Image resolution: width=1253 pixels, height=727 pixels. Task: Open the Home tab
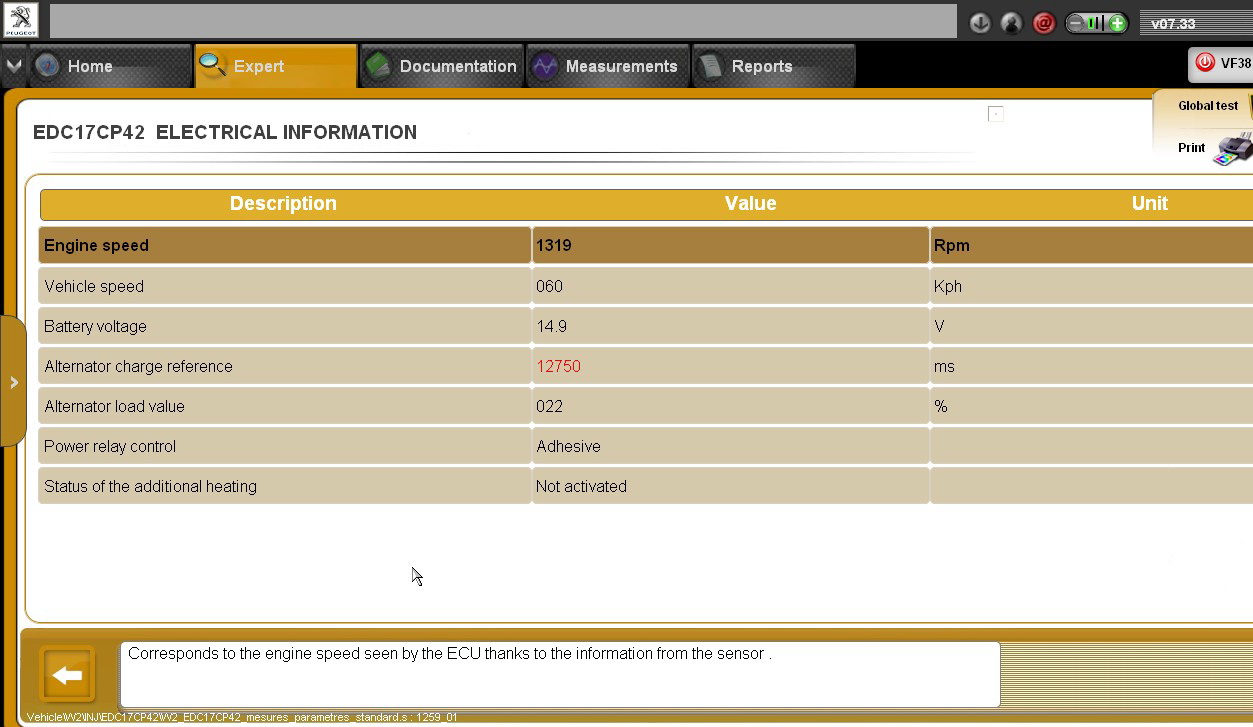(x=110, y=66)
